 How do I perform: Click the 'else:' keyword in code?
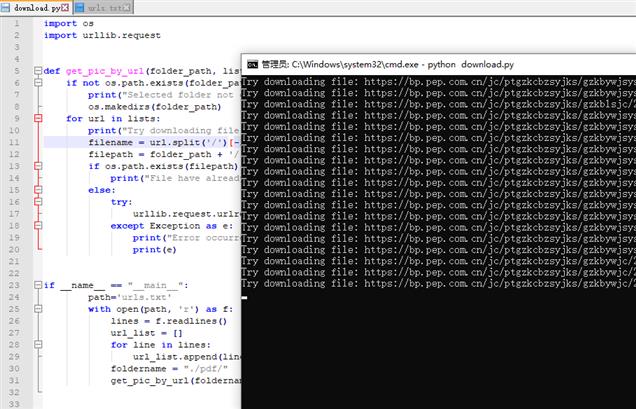(102, 190)
